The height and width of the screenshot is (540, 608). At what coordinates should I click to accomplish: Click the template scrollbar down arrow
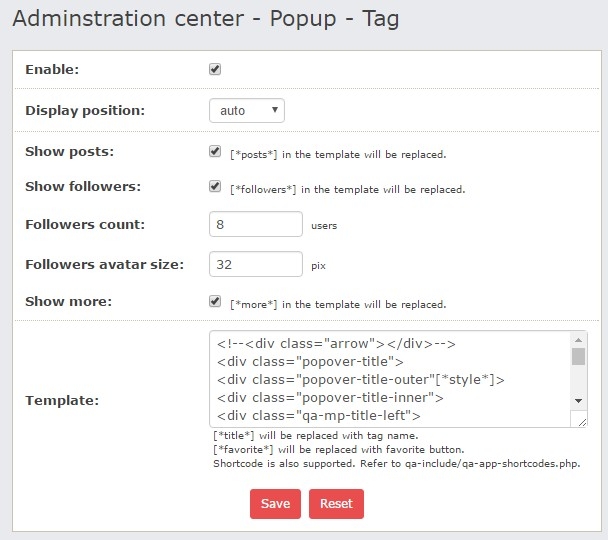tap(579, 400)
